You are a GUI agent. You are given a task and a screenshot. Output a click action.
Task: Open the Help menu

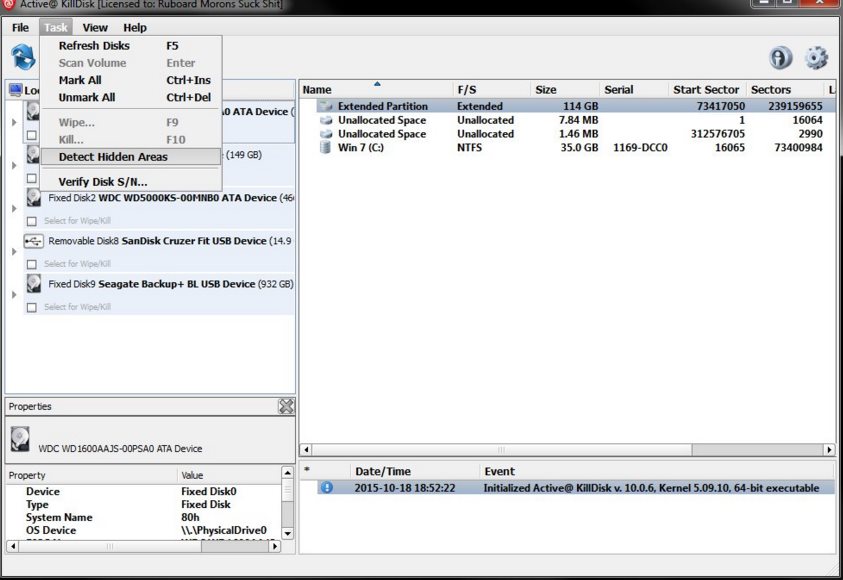(x=134, y=27)
